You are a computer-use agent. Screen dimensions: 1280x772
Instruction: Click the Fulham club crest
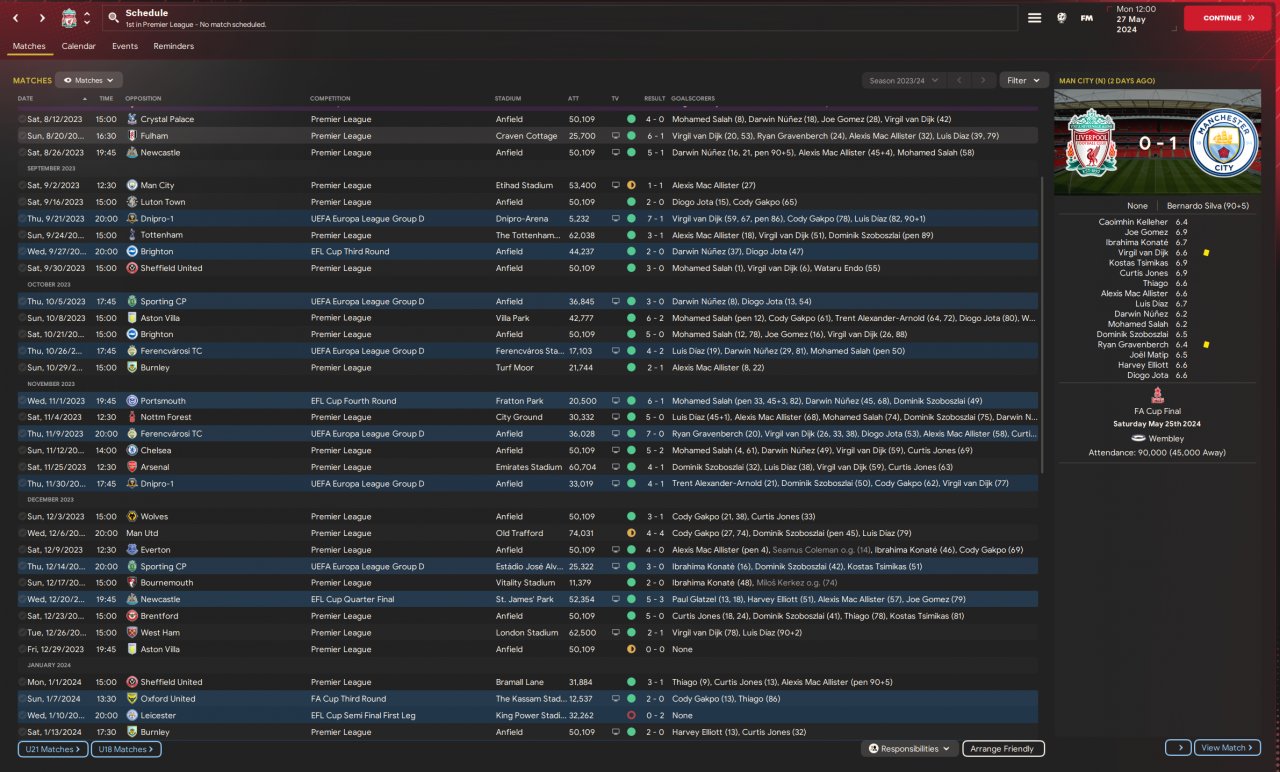pyautogui.click(x=132, y=136)
